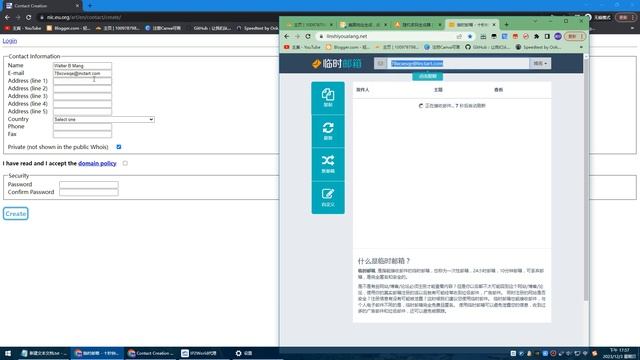Image resolution: width=640 pixels, height=360 pixels.
Task: Open the Windows Start menu
Action: [8, 353]
